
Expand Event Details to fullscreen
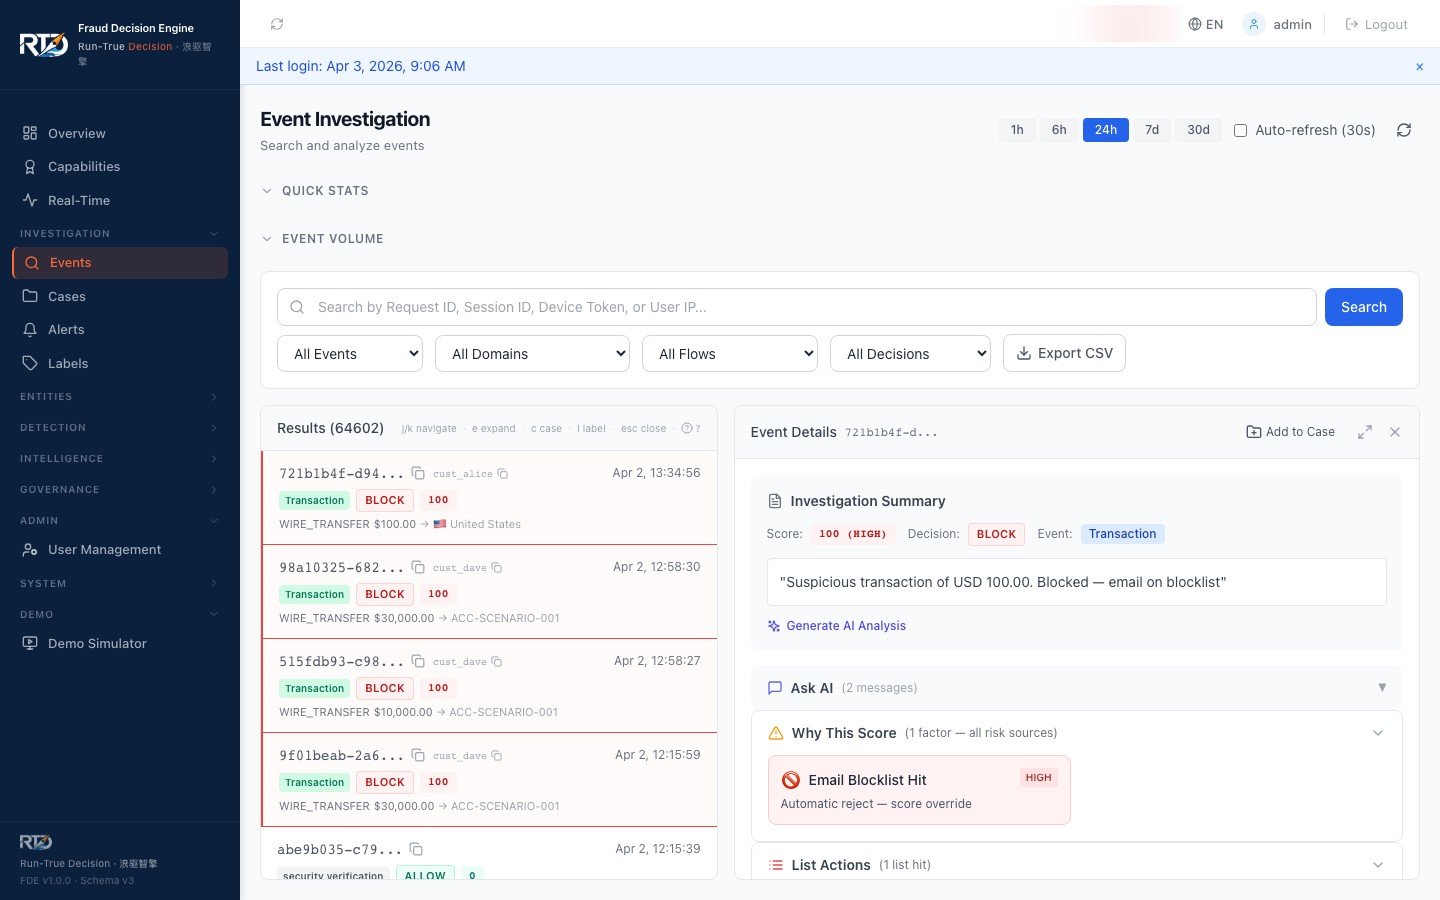(x=1365, y=431)
